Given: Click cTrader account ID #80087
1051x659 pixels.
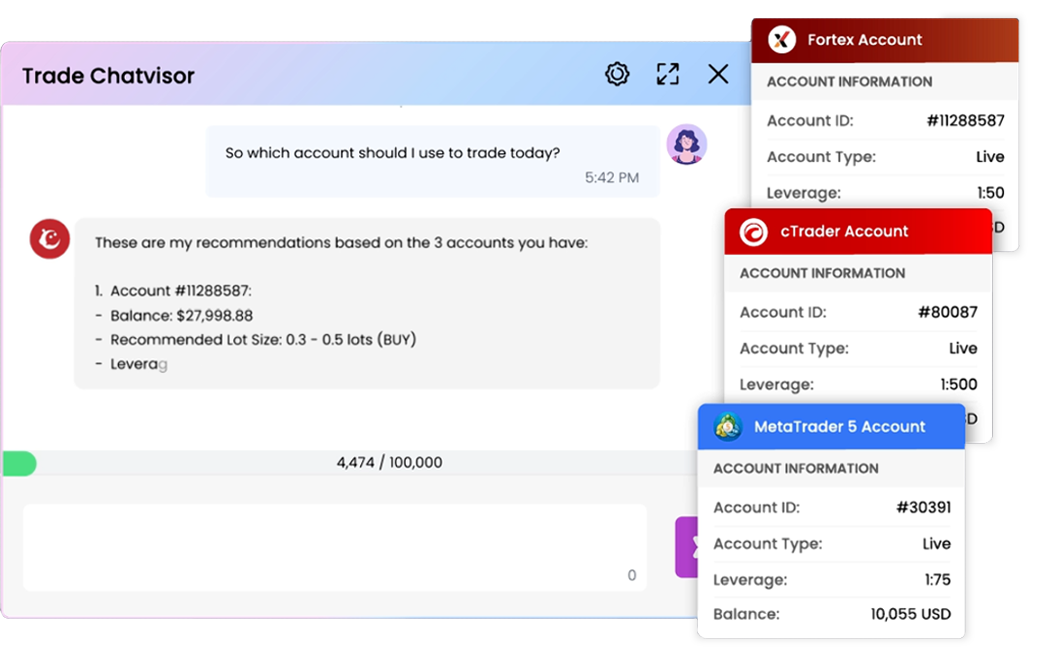Looking at the screenshot, I should tap(947, 312).
